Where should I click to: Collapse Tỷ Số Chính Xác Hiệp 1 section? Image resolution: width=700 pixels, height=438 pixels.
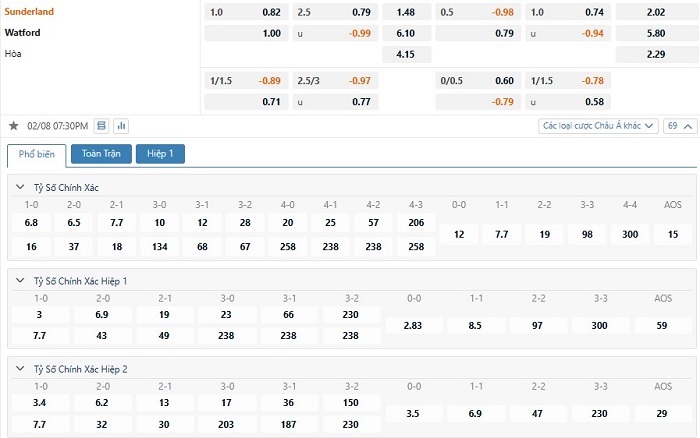click(x=20, y=281)
